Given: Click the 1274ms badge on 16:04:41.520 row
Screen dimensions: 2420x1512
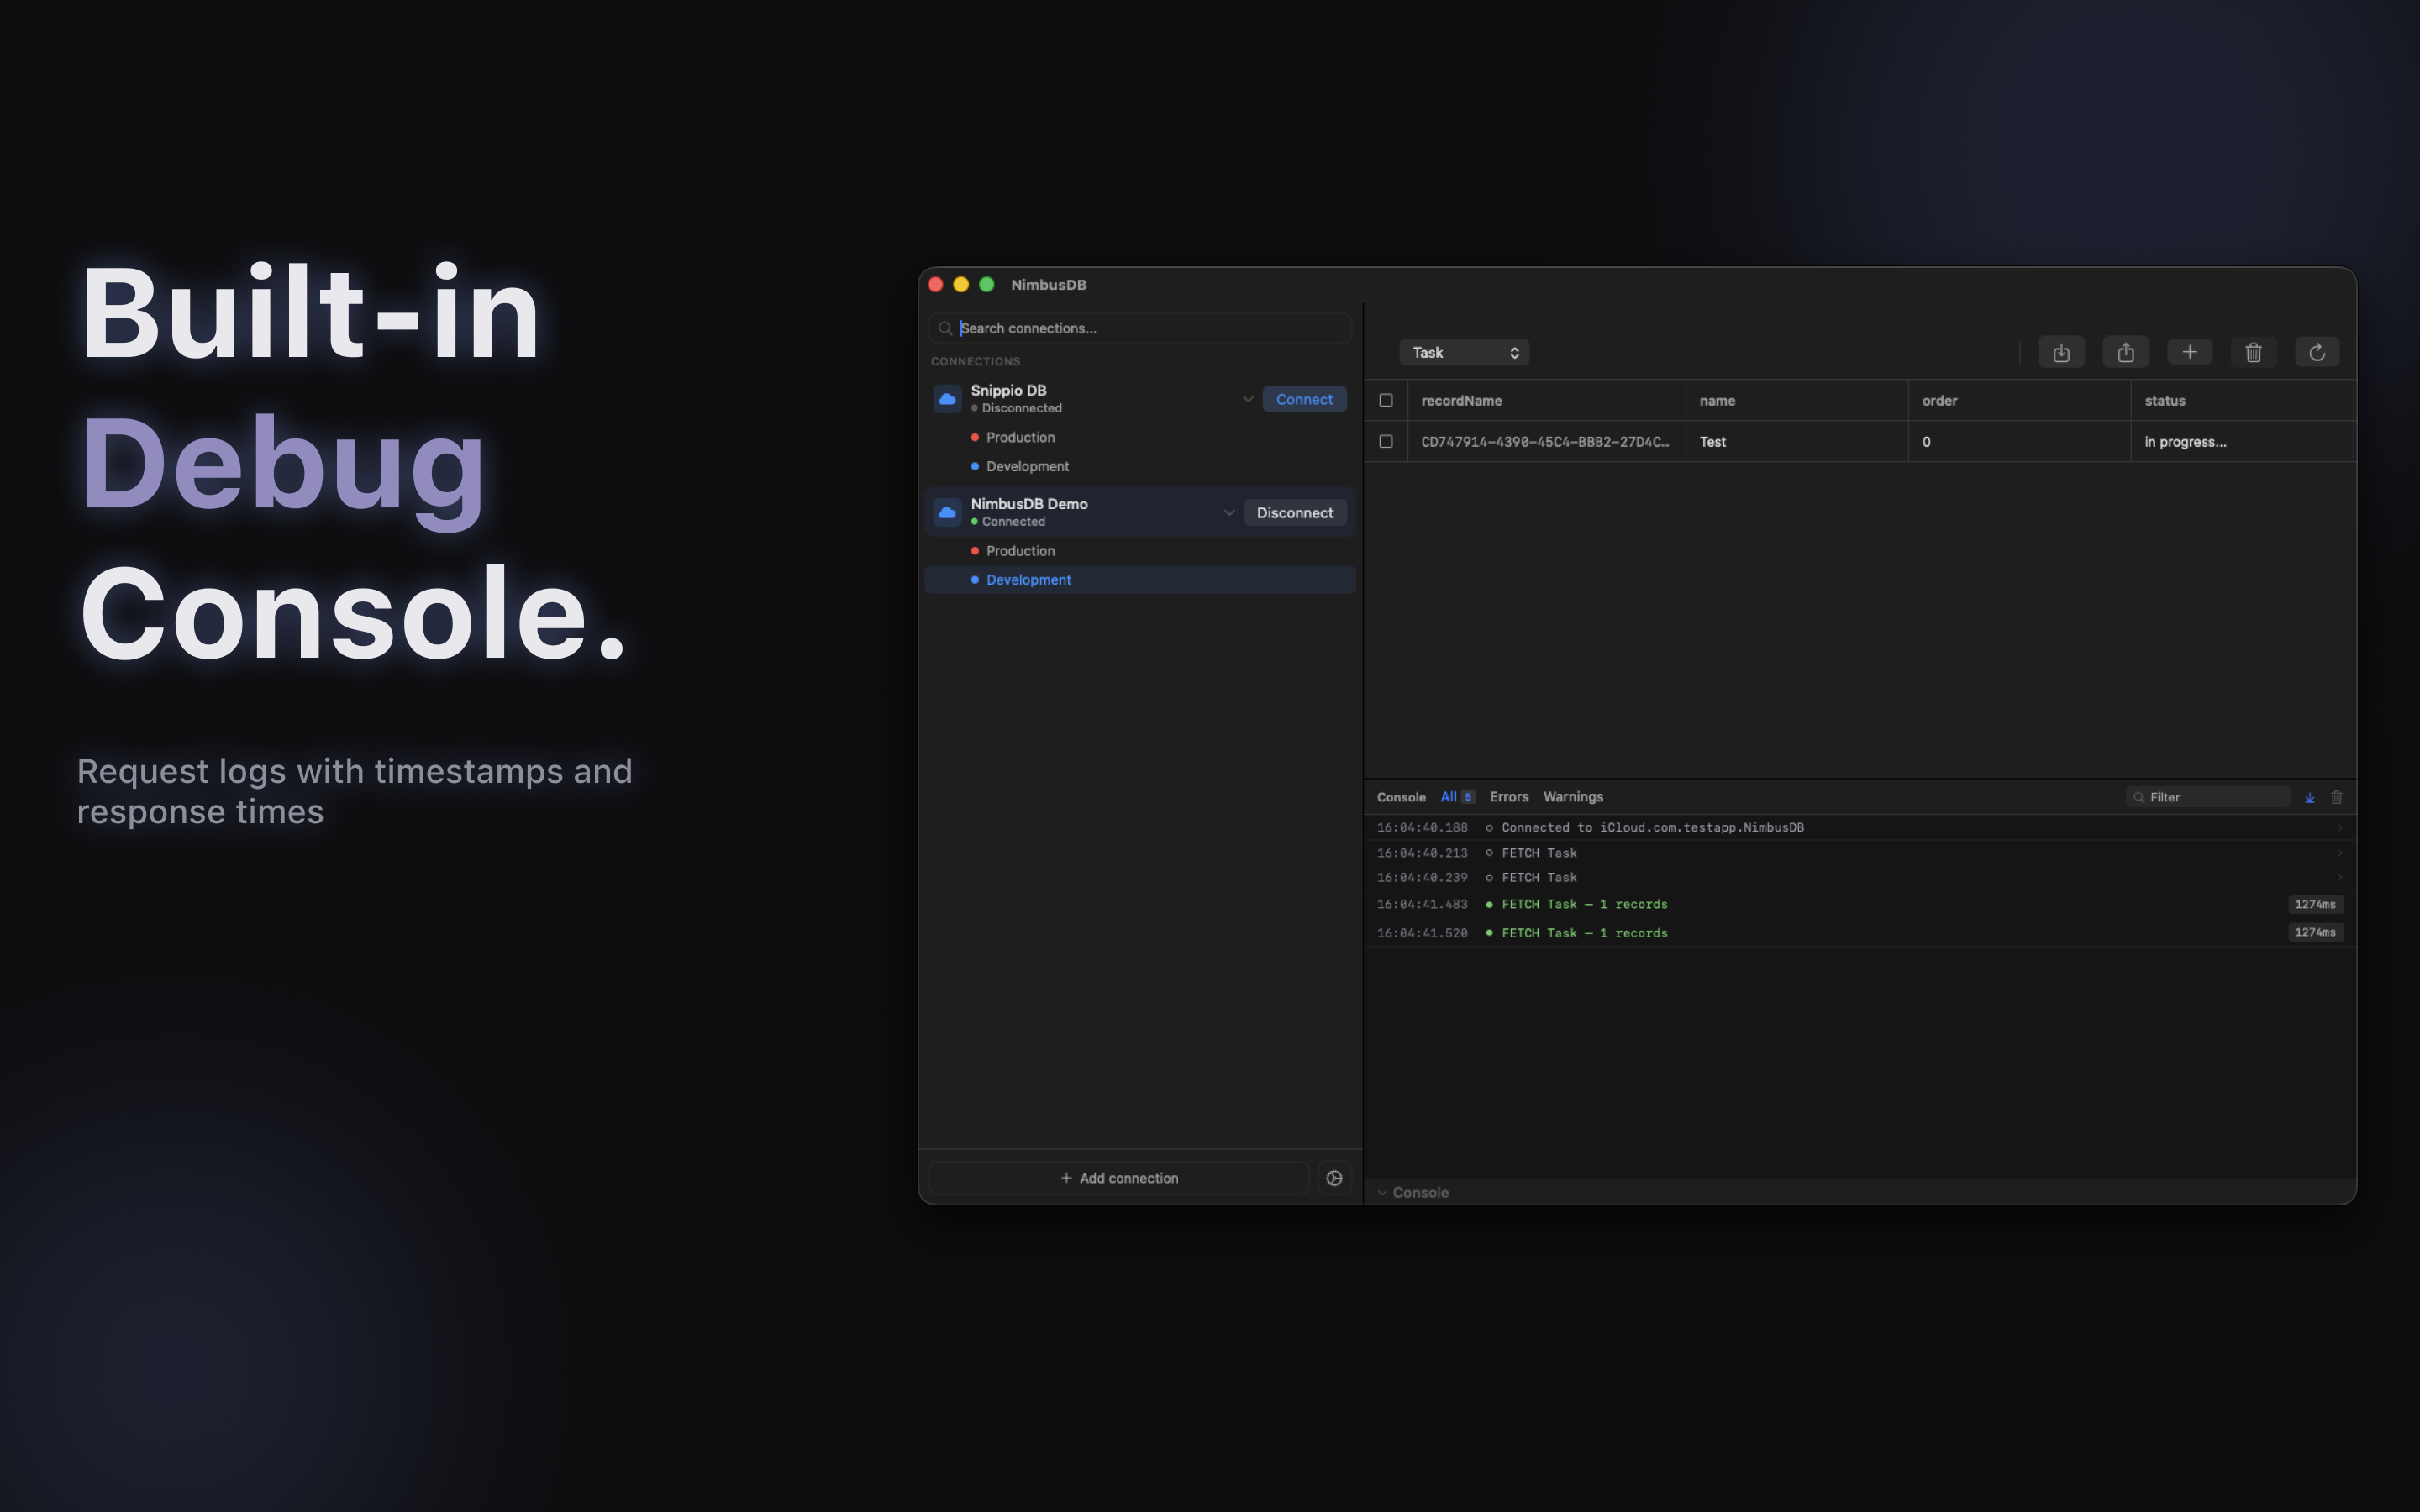Looking at the screenshot, I should point(2315,932).
